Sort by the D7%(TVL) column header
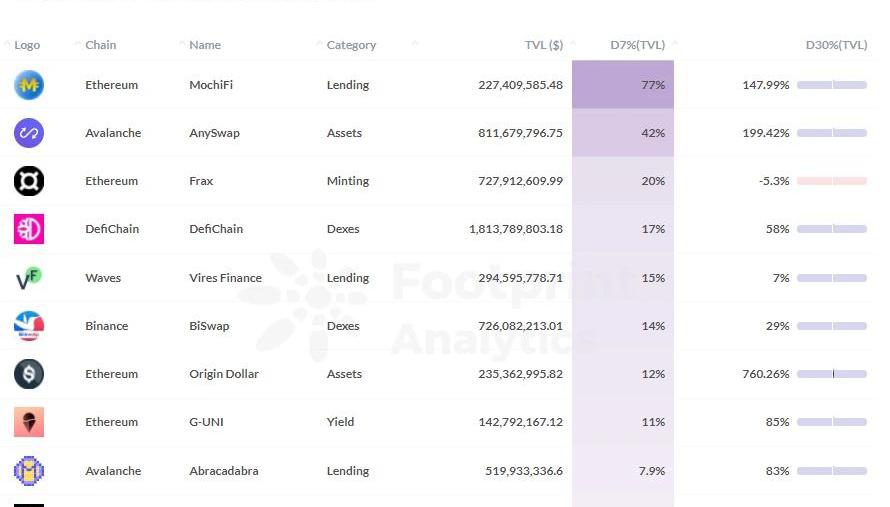890x507 pixels. click(637, 45)
